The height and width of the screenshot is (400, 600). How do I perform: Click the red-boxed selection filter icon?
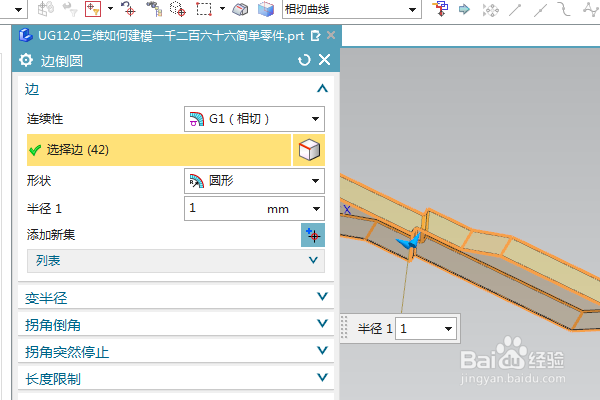93,9
